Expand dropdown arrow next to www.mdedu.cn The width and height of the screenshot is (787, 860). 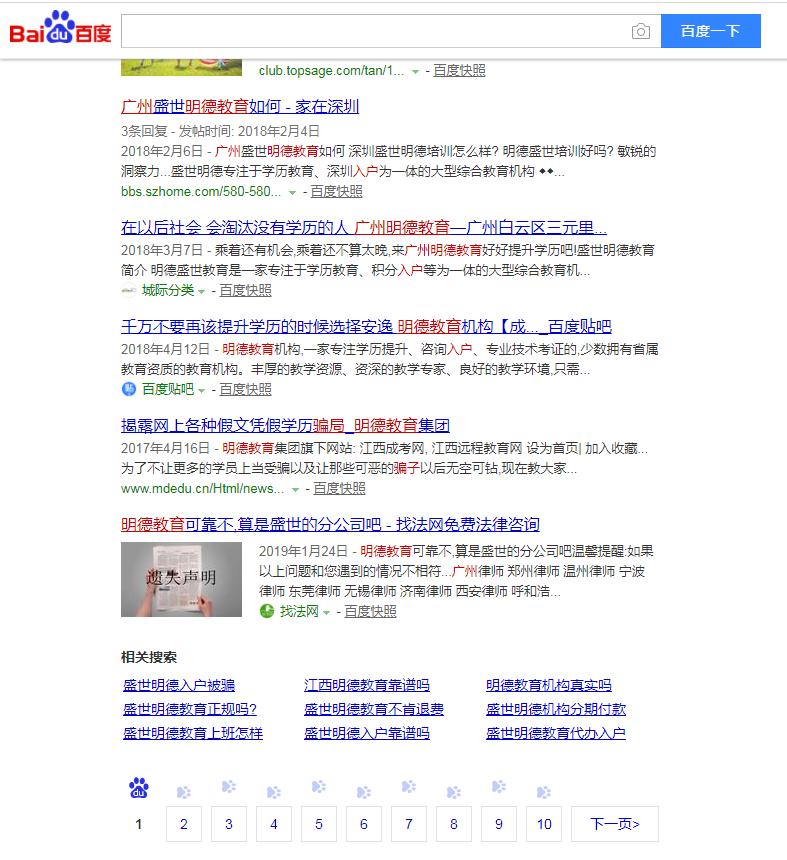pos(295,490)
